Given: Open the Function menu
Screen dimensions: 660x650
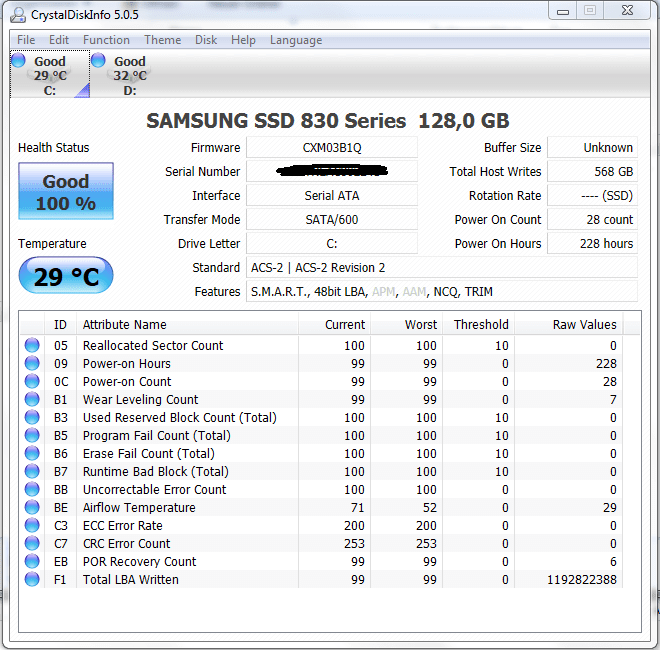Looking at the screenshot, I should [x=106, y=40].
